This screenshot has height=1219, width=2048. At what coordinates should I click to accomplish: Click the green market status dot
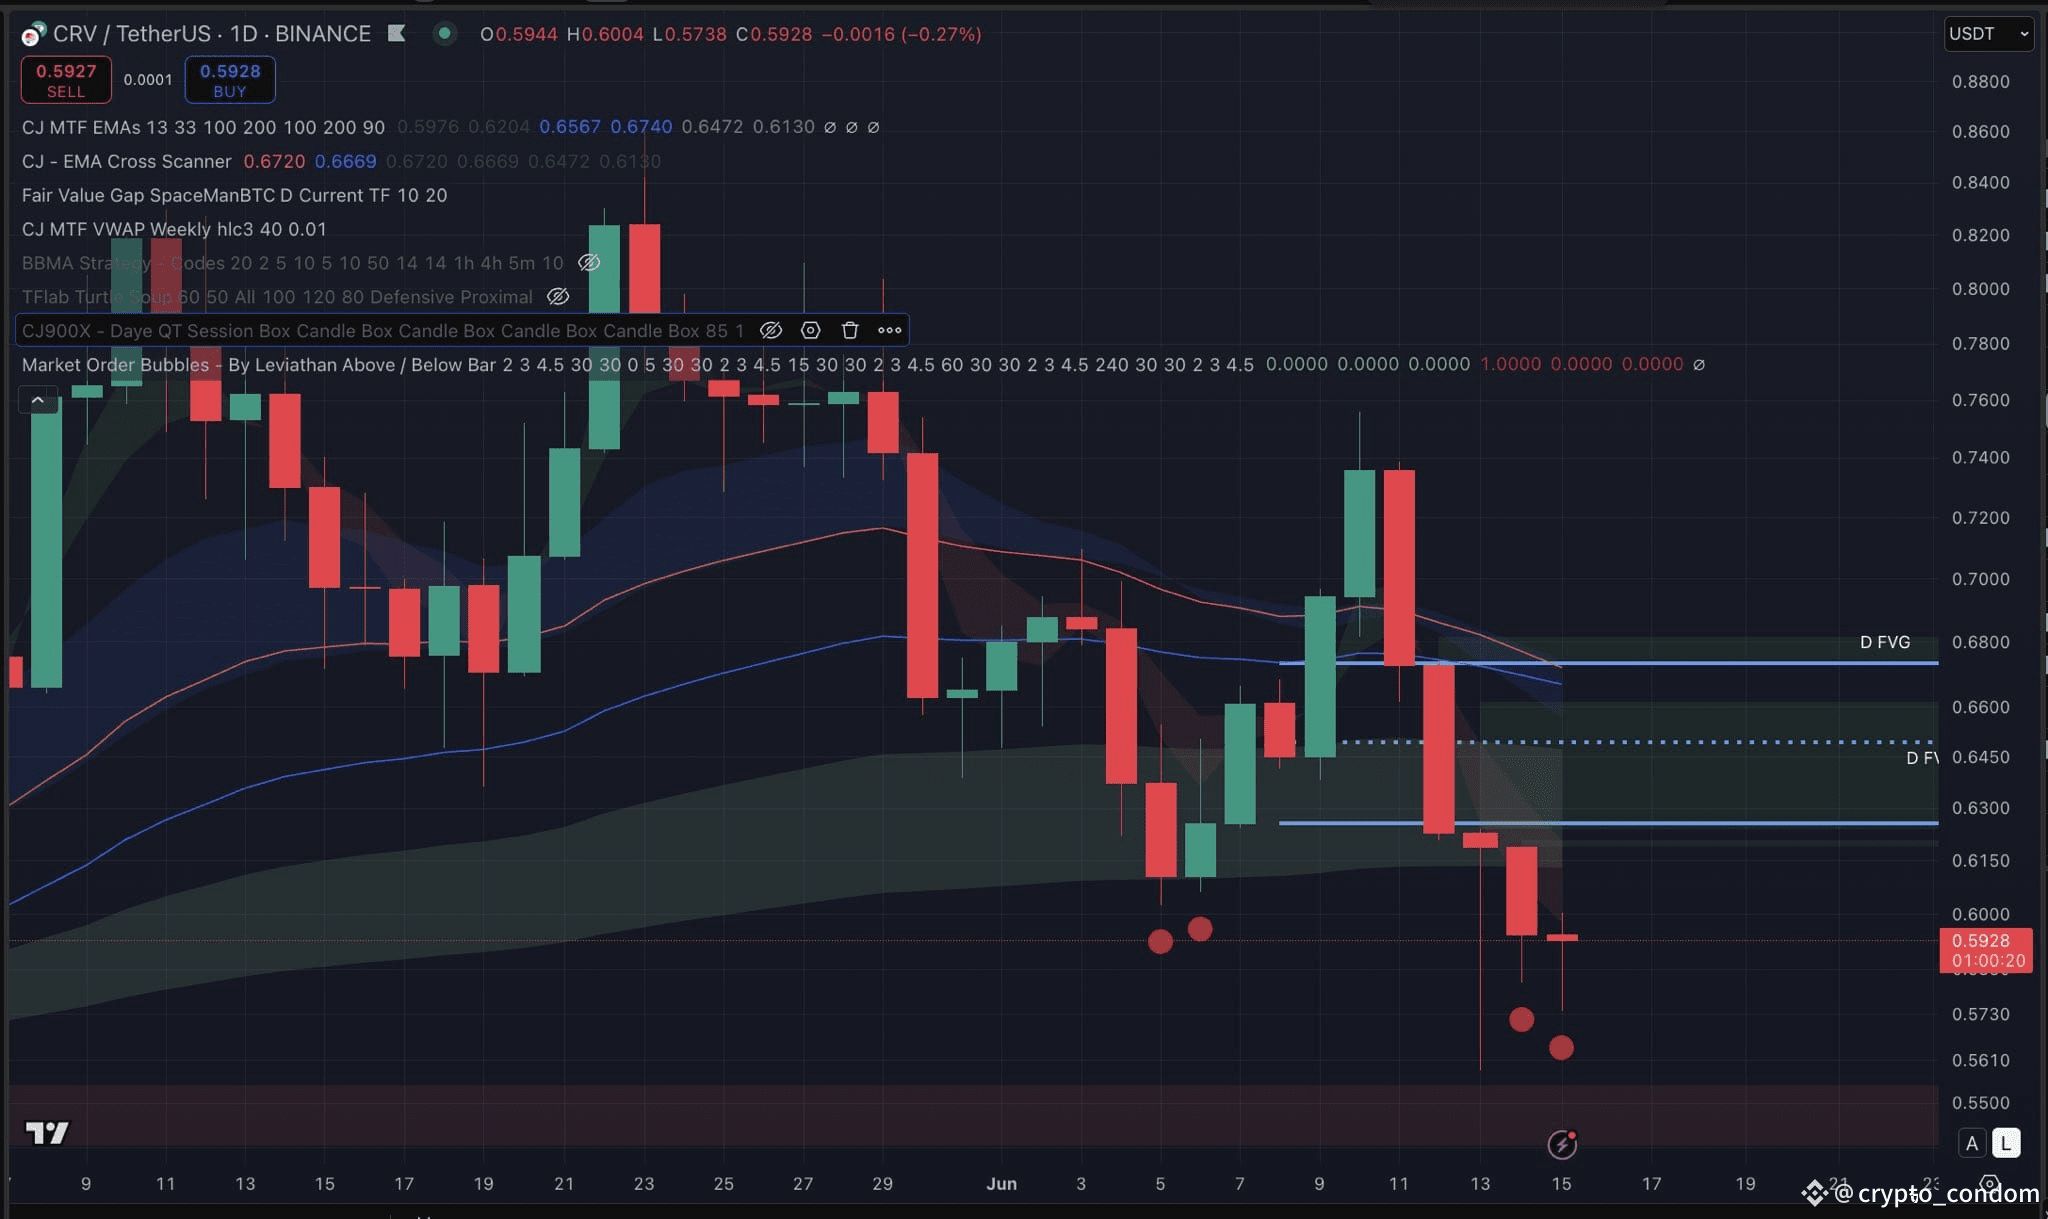[445, 34]
